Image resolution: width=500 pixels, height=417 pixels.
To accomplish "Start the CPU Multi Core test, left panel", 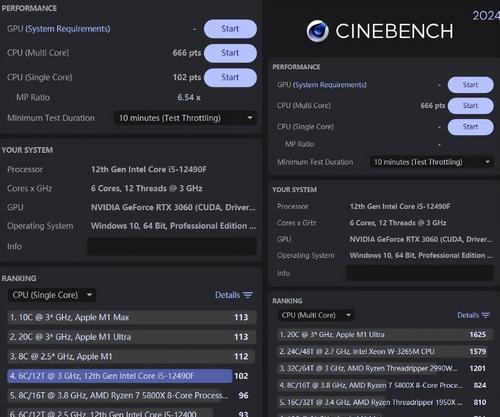I will click(x=230, y=53).
